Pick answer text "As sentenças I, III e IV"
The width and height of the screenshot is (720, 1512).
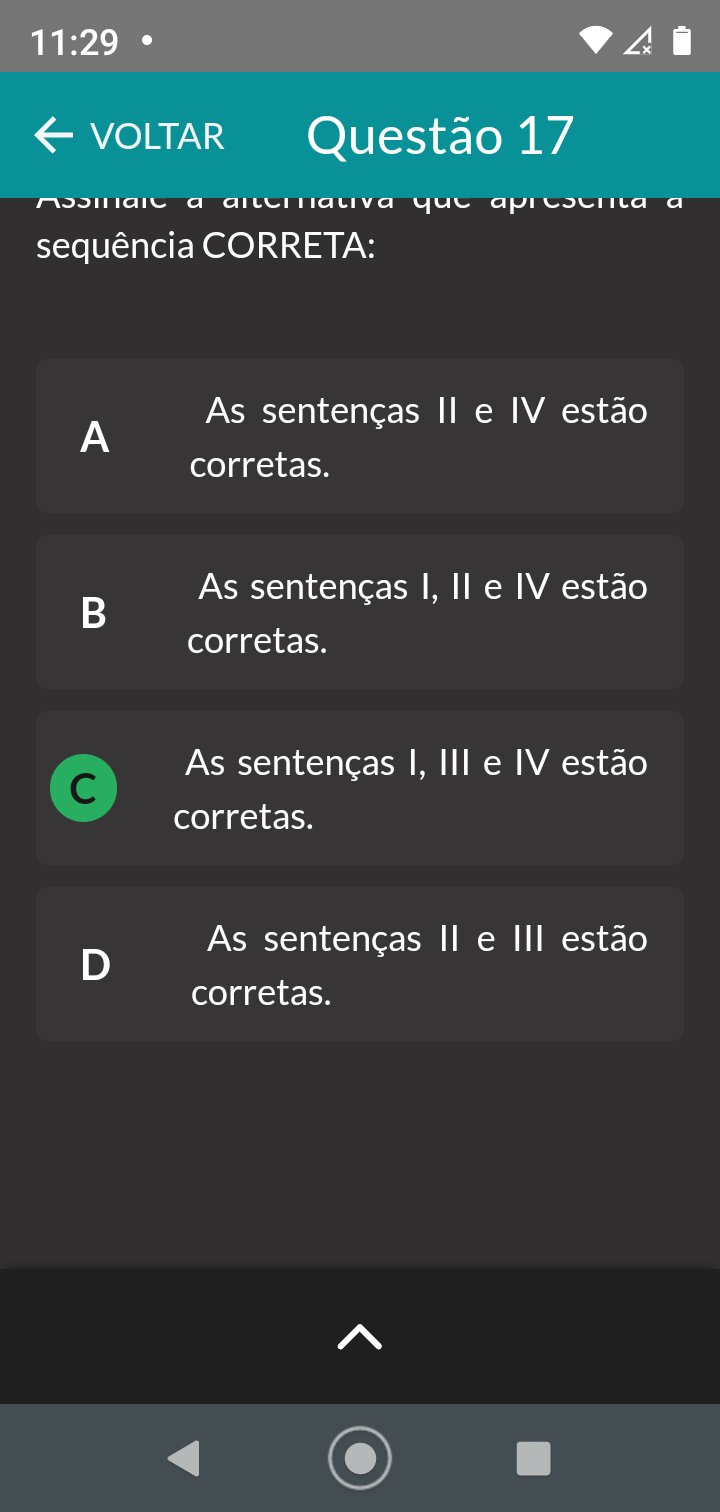410,789
